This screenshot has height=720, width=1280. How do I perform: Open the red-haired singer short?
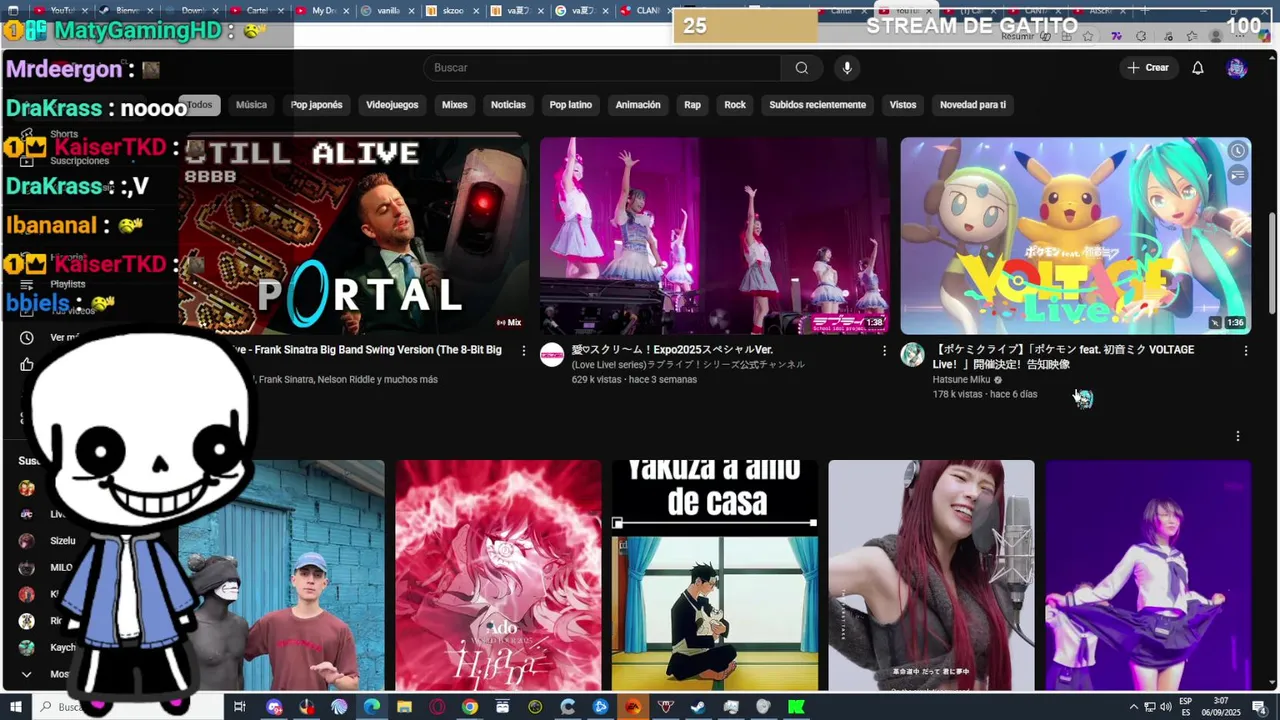pyautogui.click(x=931, y=575)
